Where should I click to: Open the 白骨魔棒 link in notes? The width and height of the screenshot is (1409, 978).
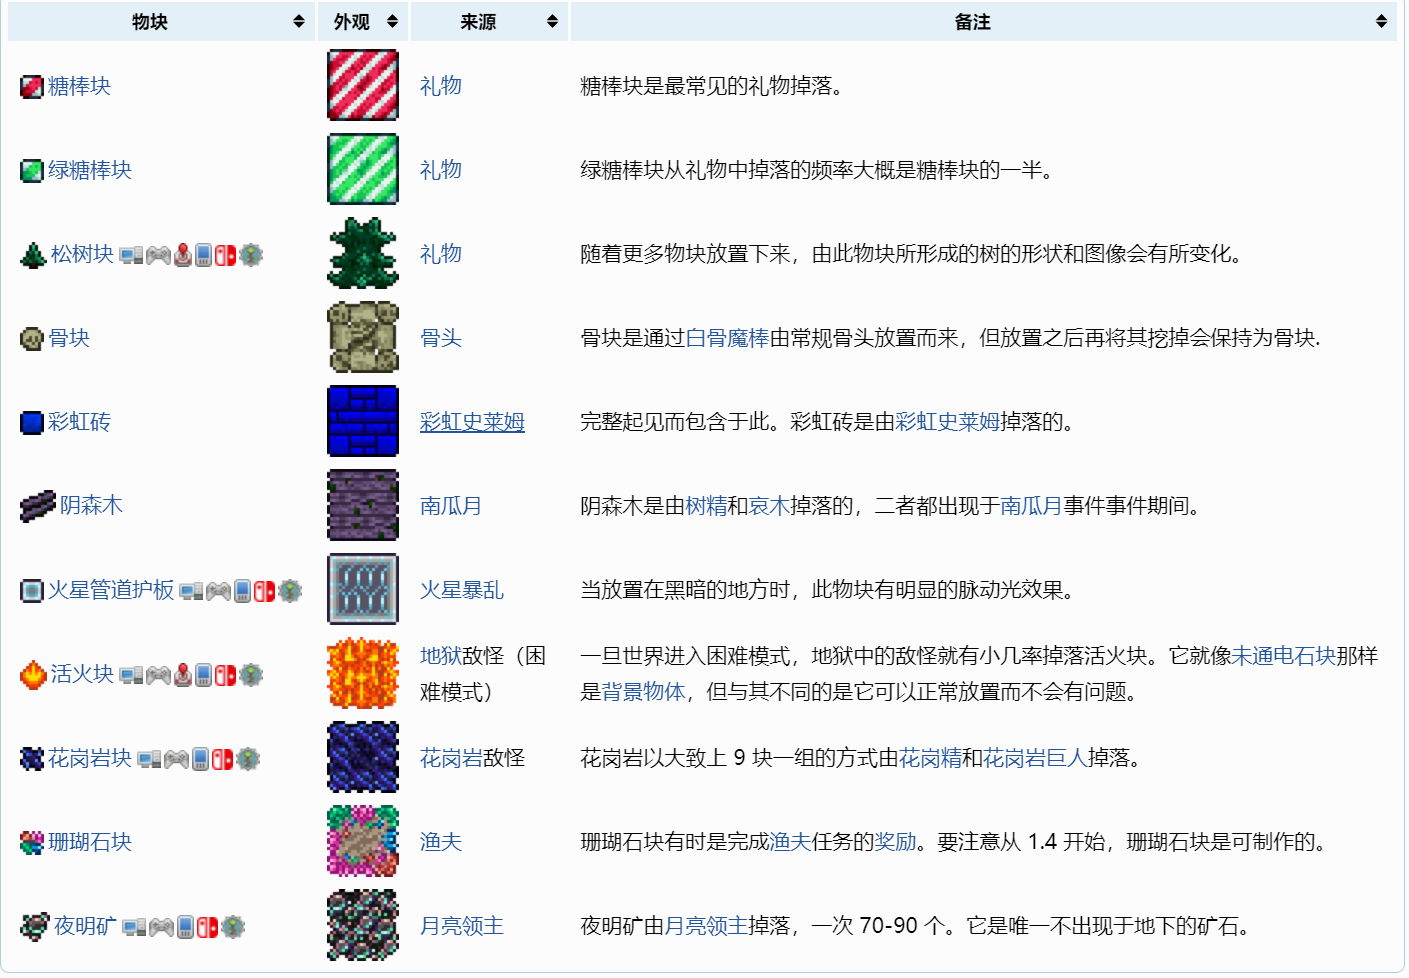tap(727, 338)
